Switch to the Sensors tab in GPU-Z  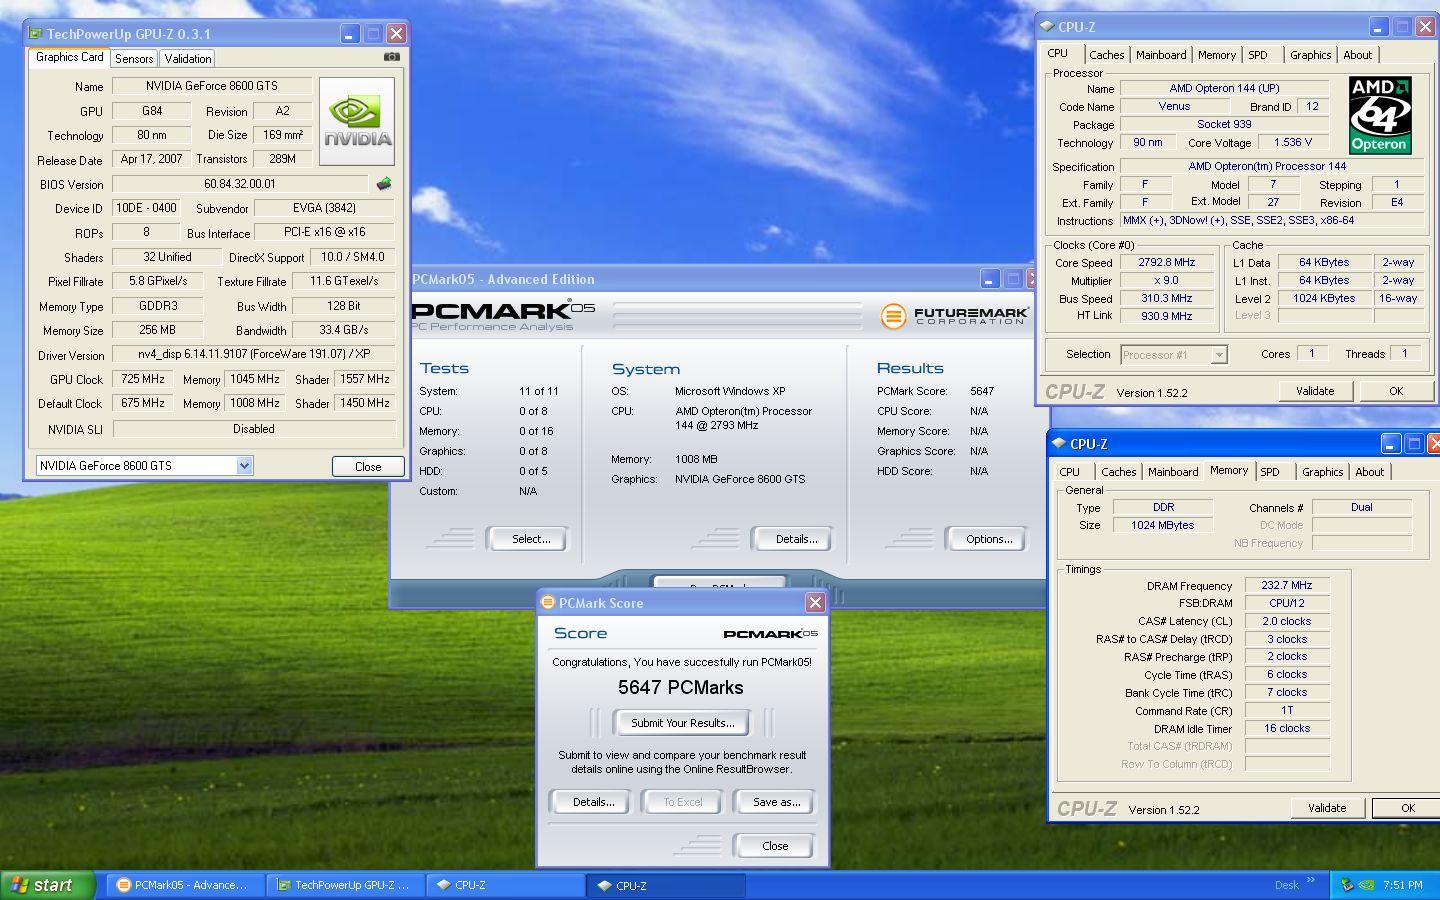coord(134,59)
